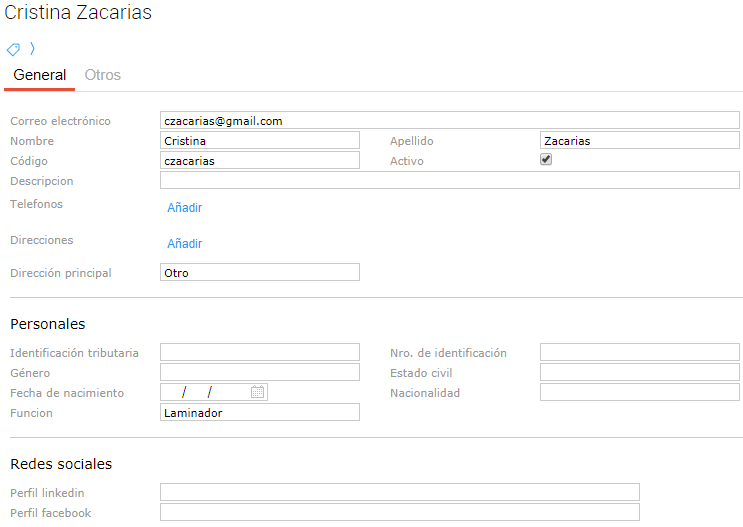Open the Género field
Screen dimensions: 743x527
(x=259, y=372)
